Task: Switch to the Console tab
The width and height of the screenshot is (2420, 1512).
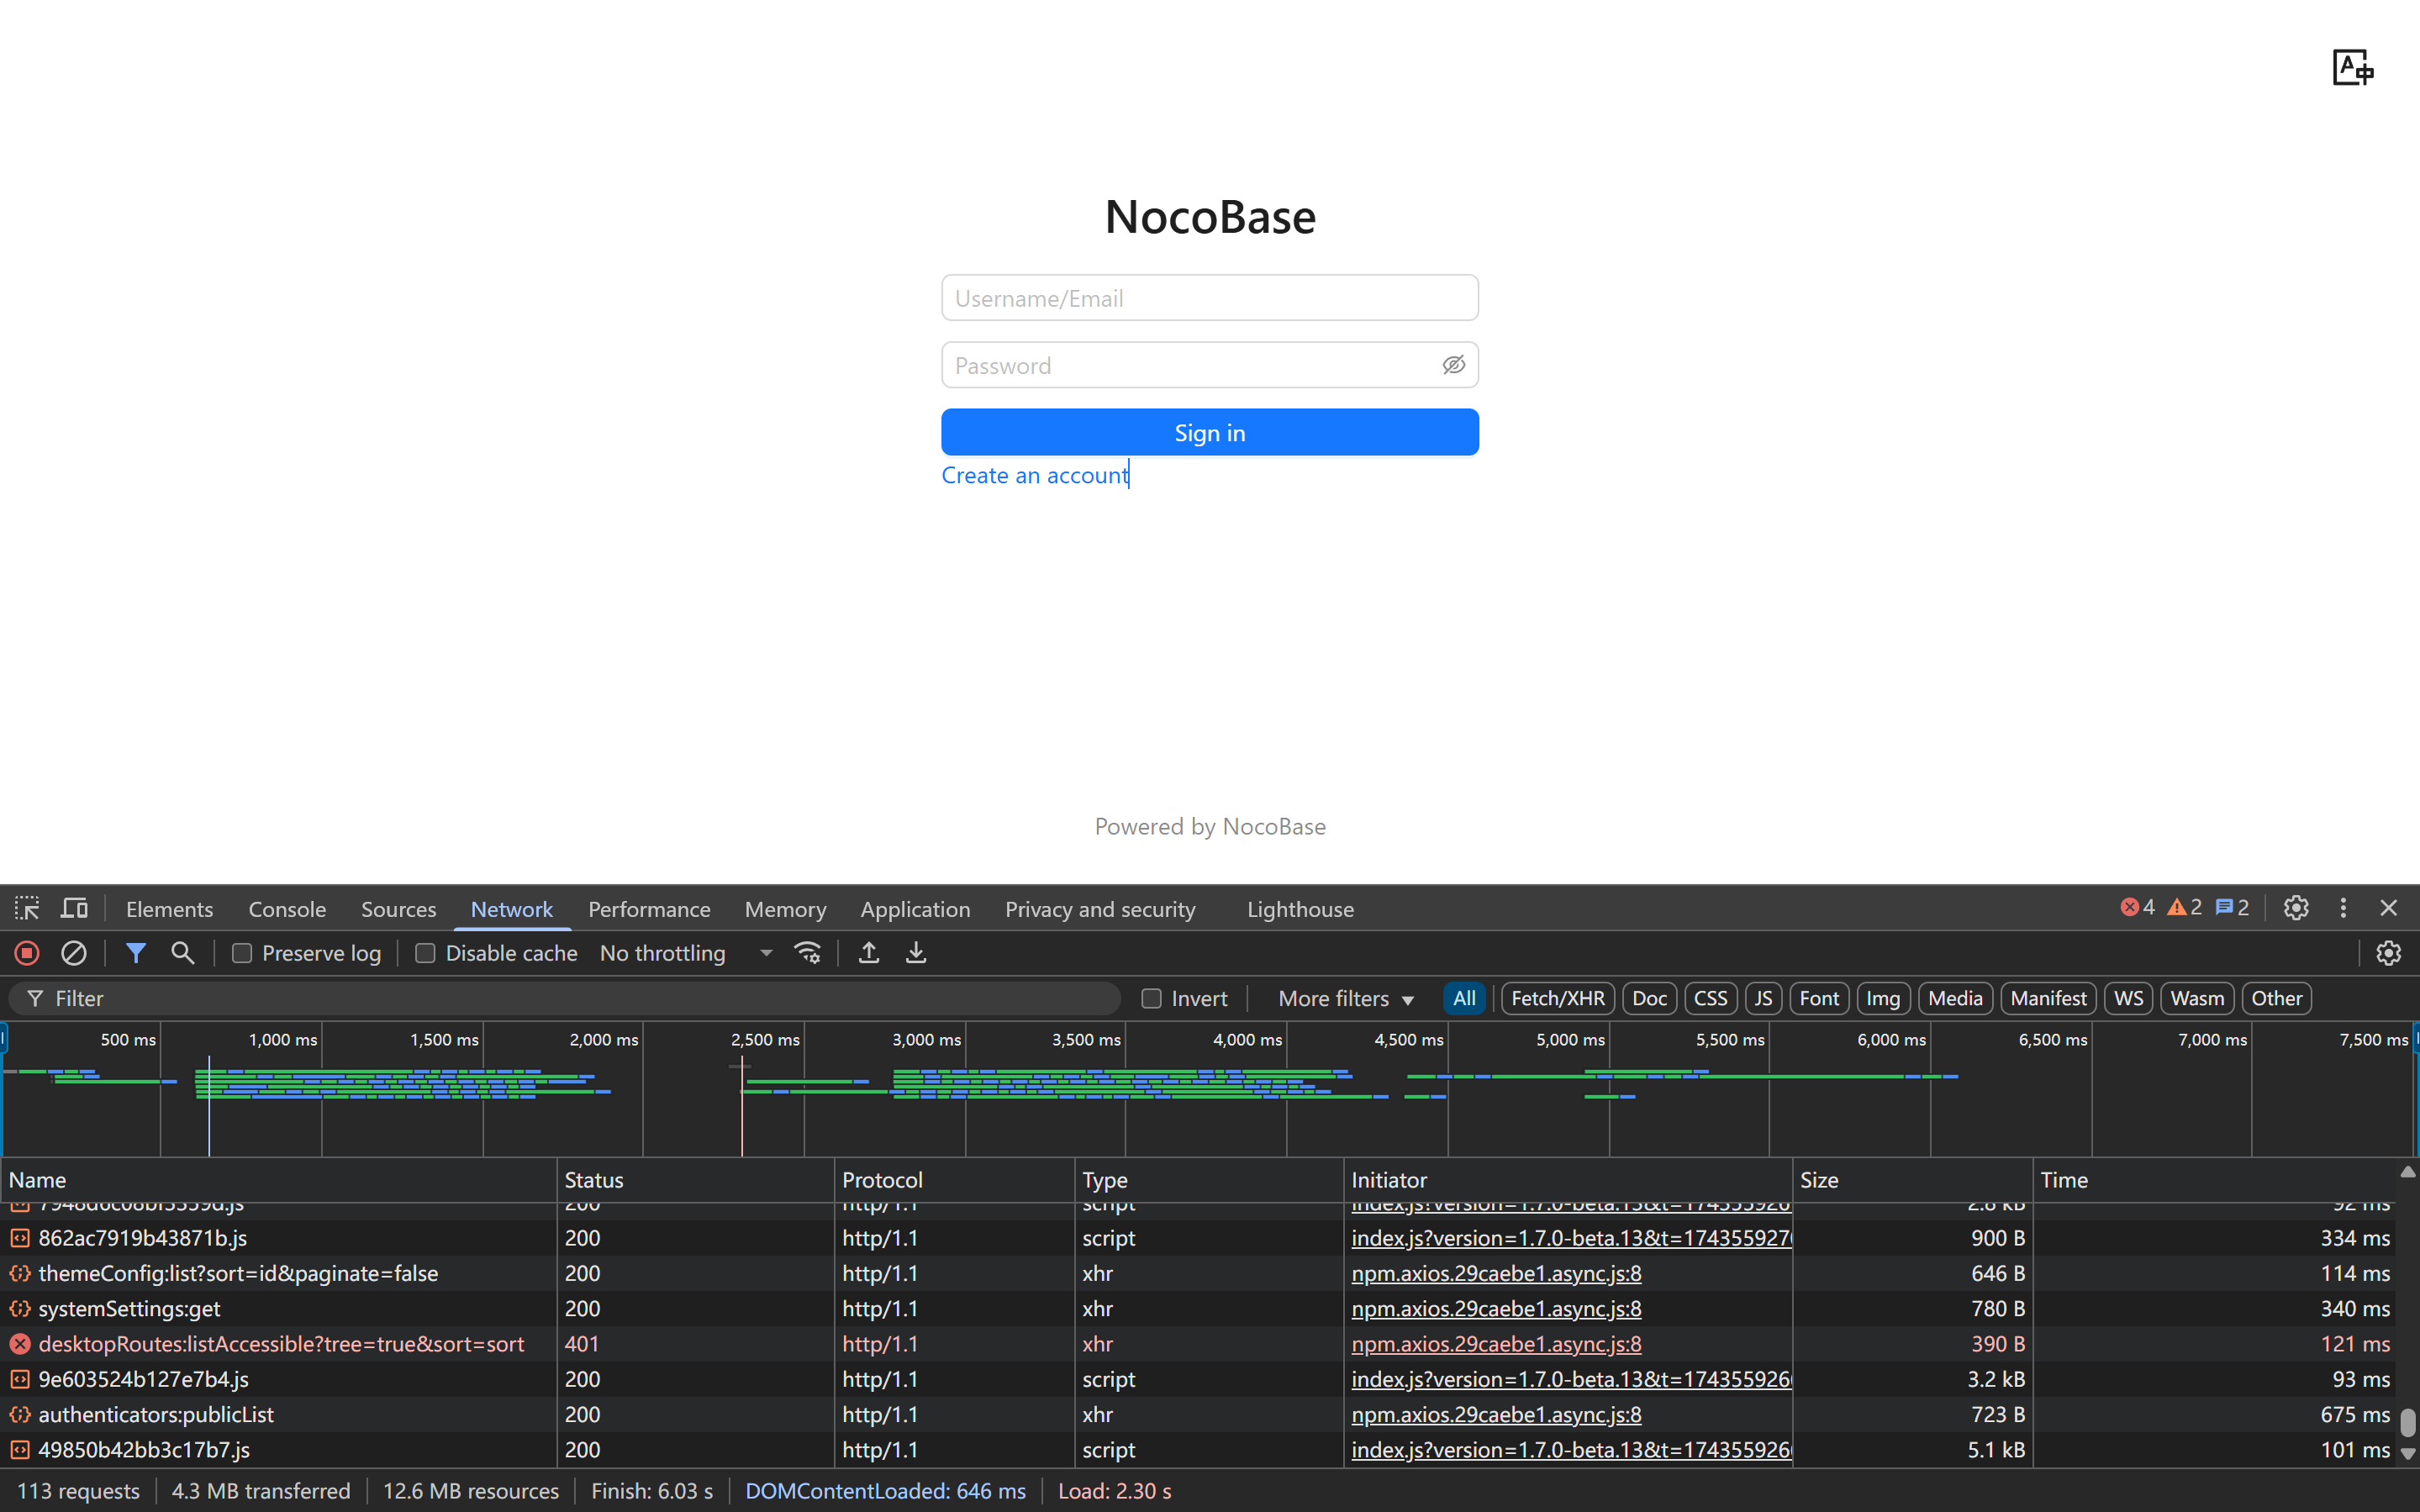Action: [x=287, y=909]
